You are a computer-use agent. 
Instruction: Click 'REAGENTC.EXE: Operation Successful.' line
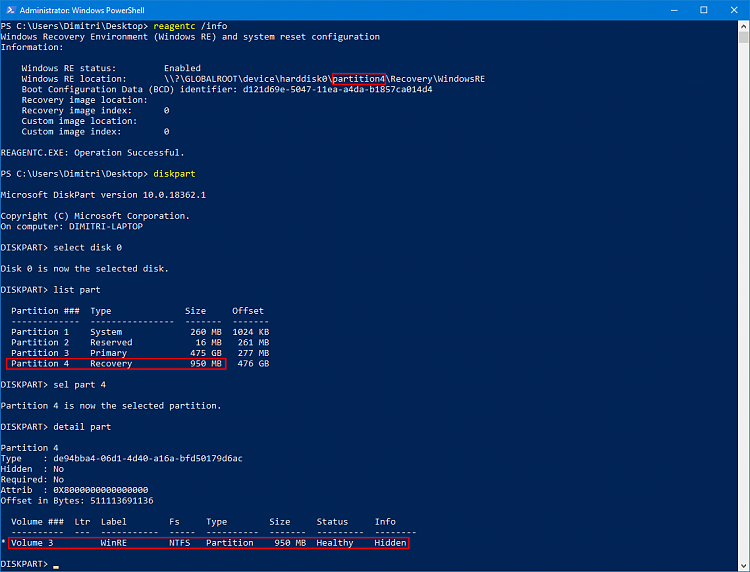pos(93,153)
